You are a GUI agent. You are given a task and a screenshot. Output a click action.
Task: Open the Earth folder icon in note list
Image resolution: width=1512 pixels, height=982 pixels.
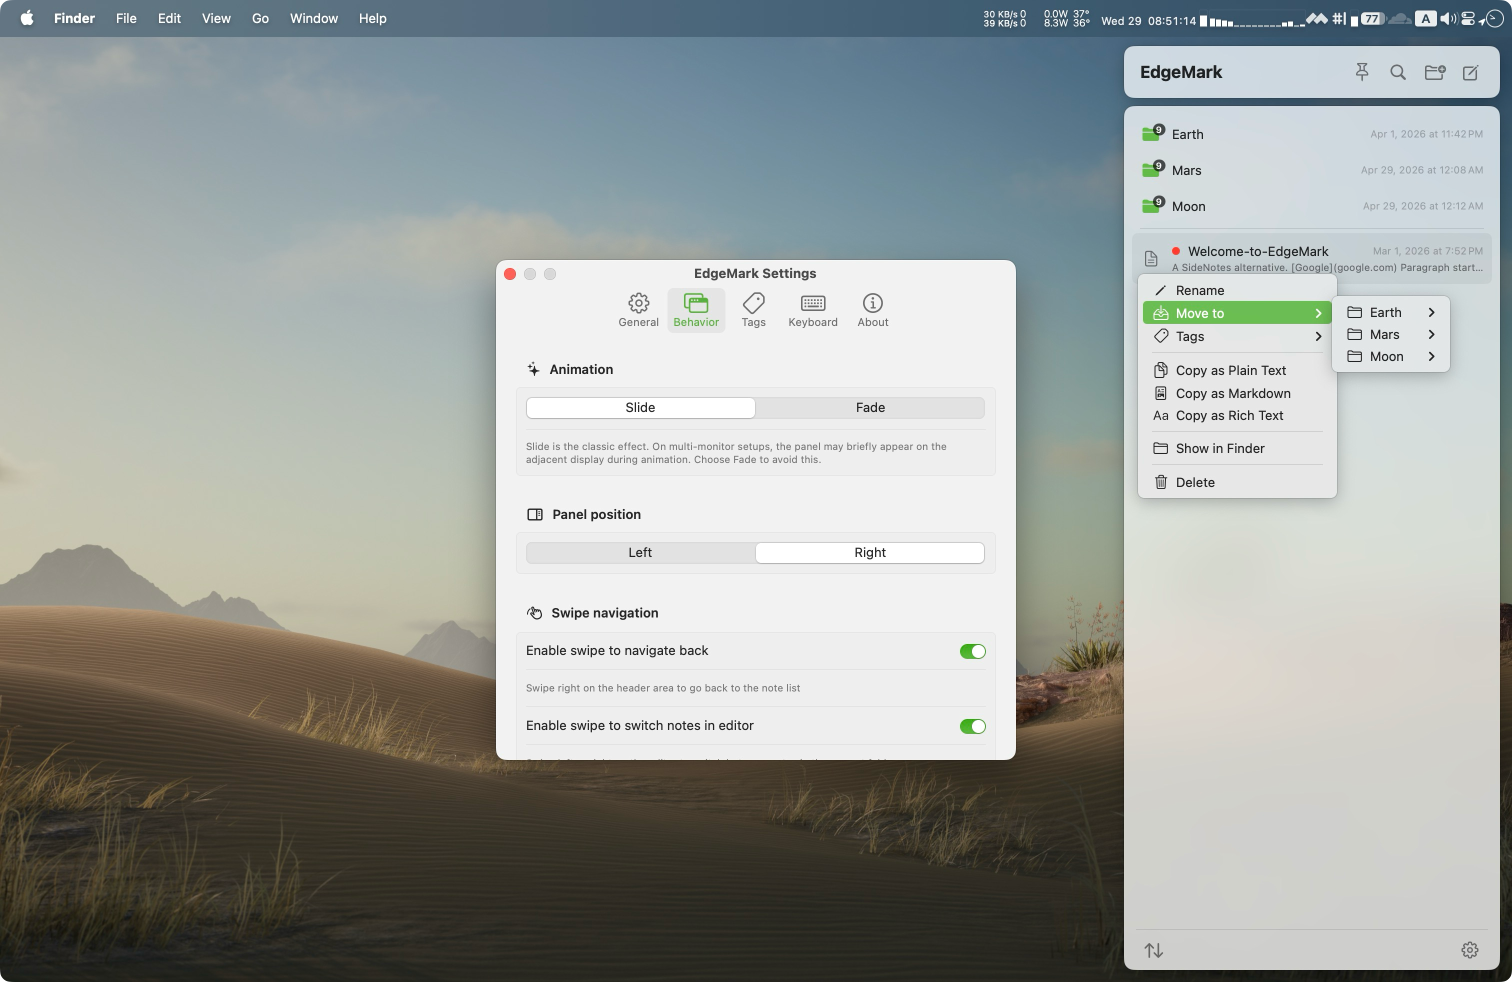coord(1152,133)
